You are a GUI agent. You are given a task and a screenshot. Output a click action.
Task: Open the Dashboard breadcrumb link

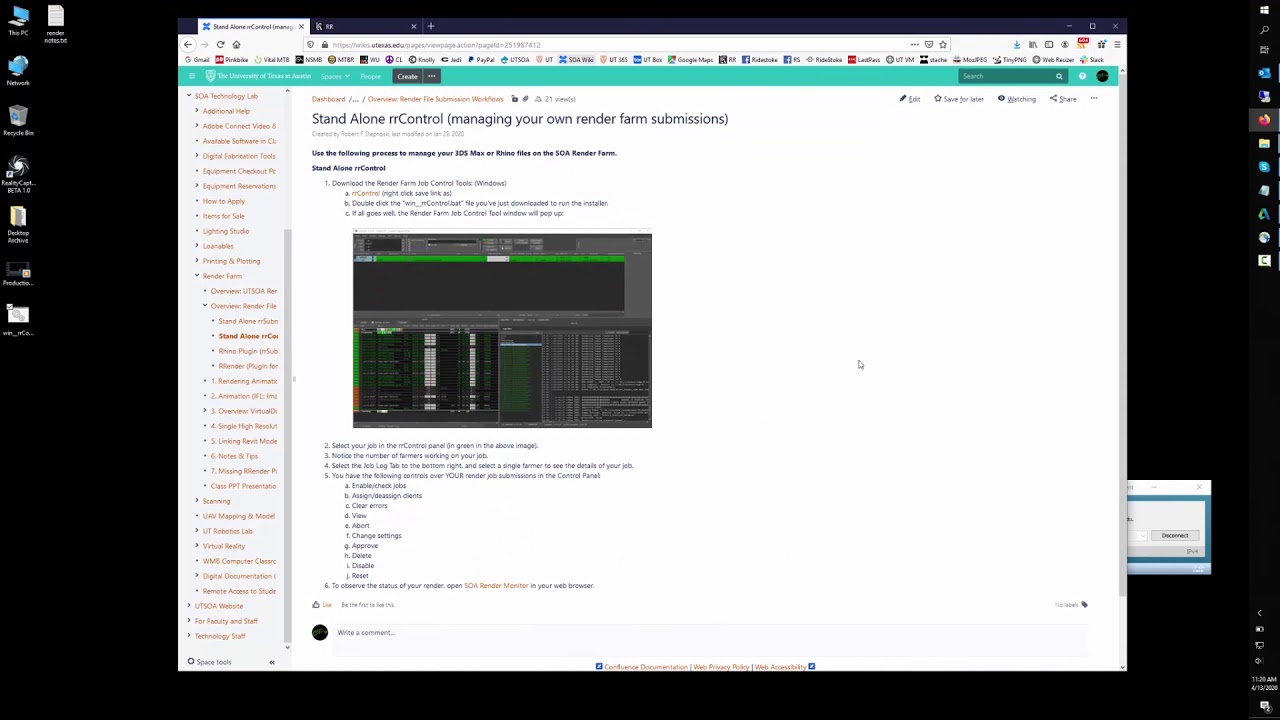pyautogui.click(x=328, y=99)
